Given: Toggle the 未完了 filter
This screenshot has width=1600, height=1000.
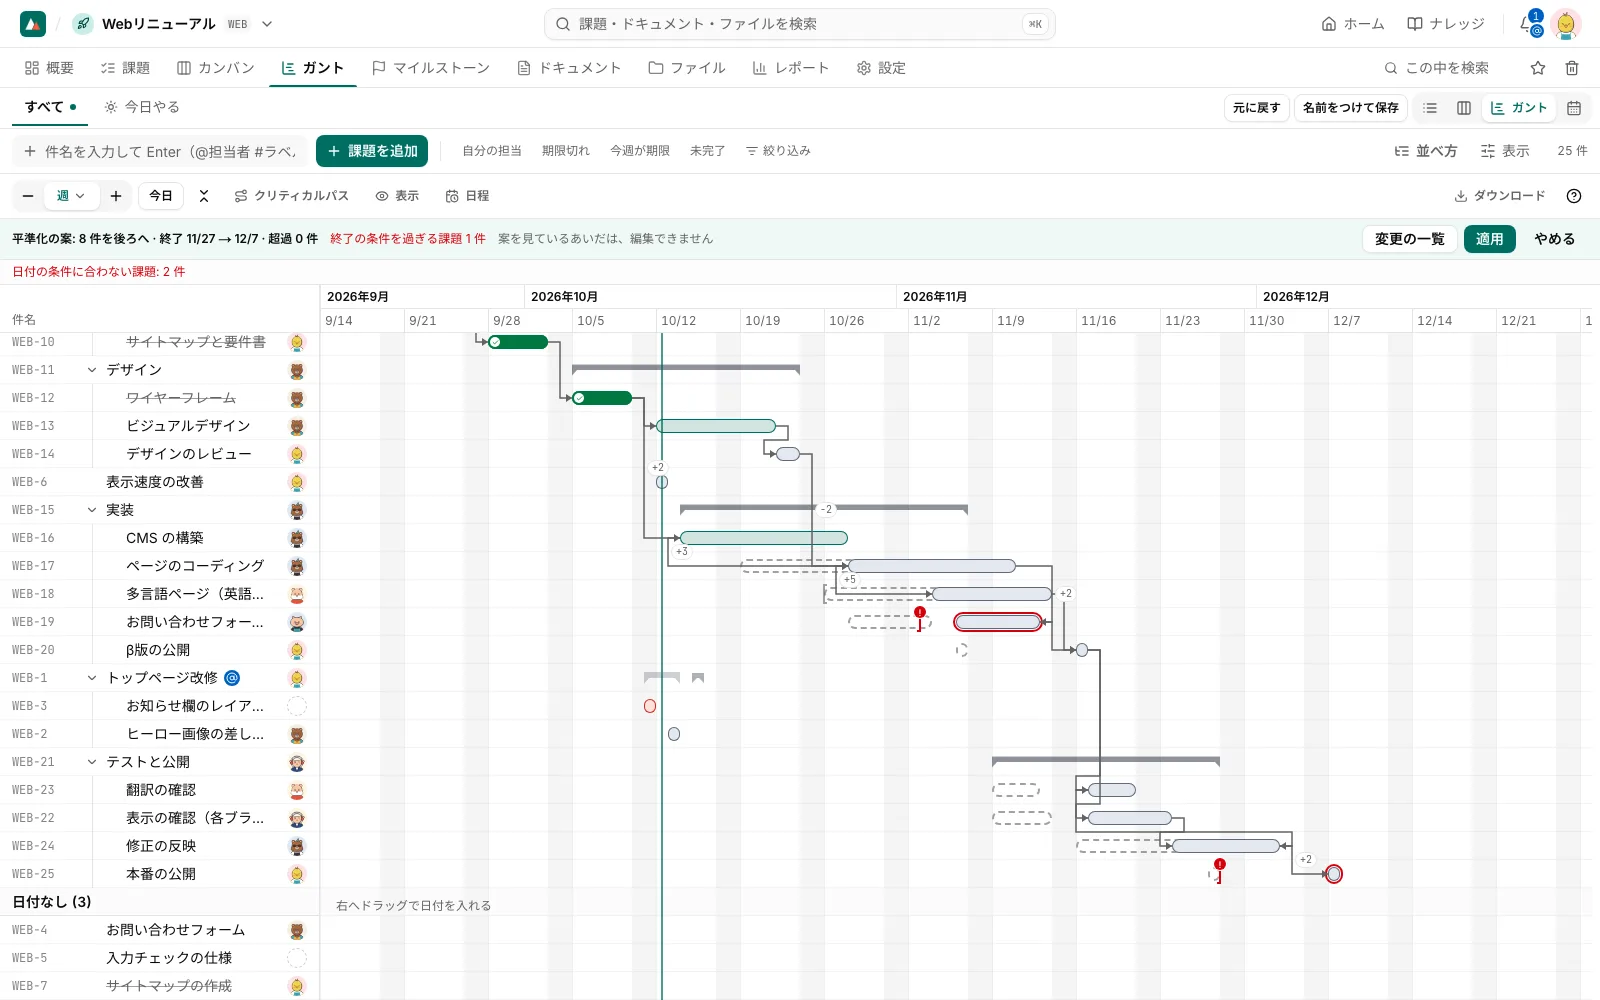Looking at the screenshot, I should pyautogui.click(x=707, y=151).
